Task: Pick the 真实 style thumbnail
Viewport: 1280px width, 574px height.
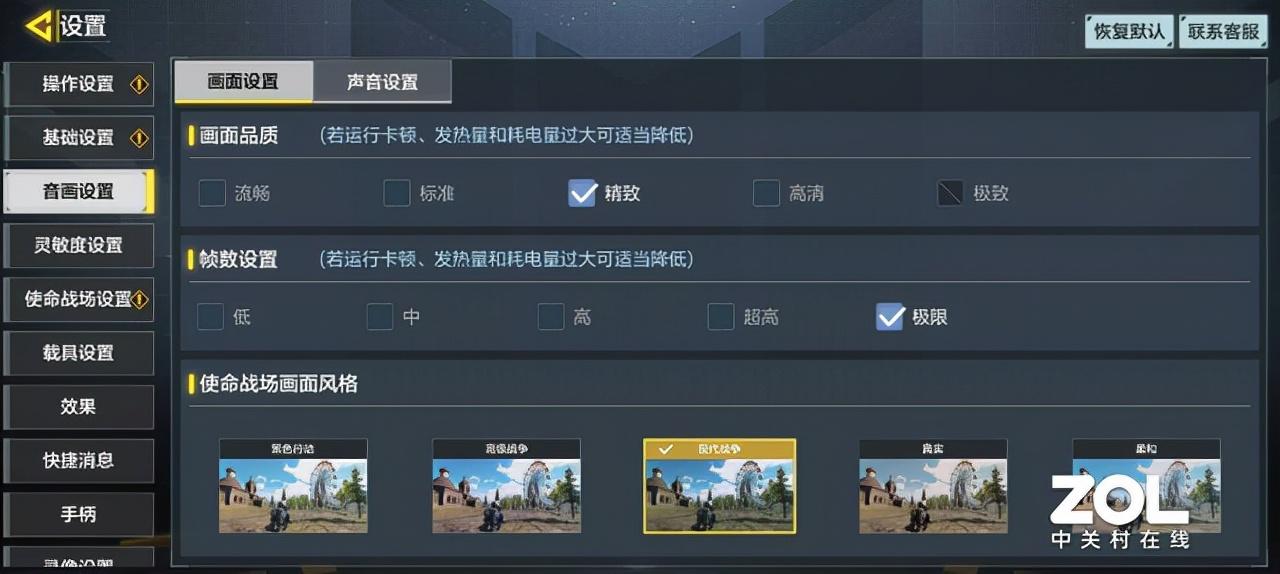Action: pyautogui.click(x=933, y=486)
